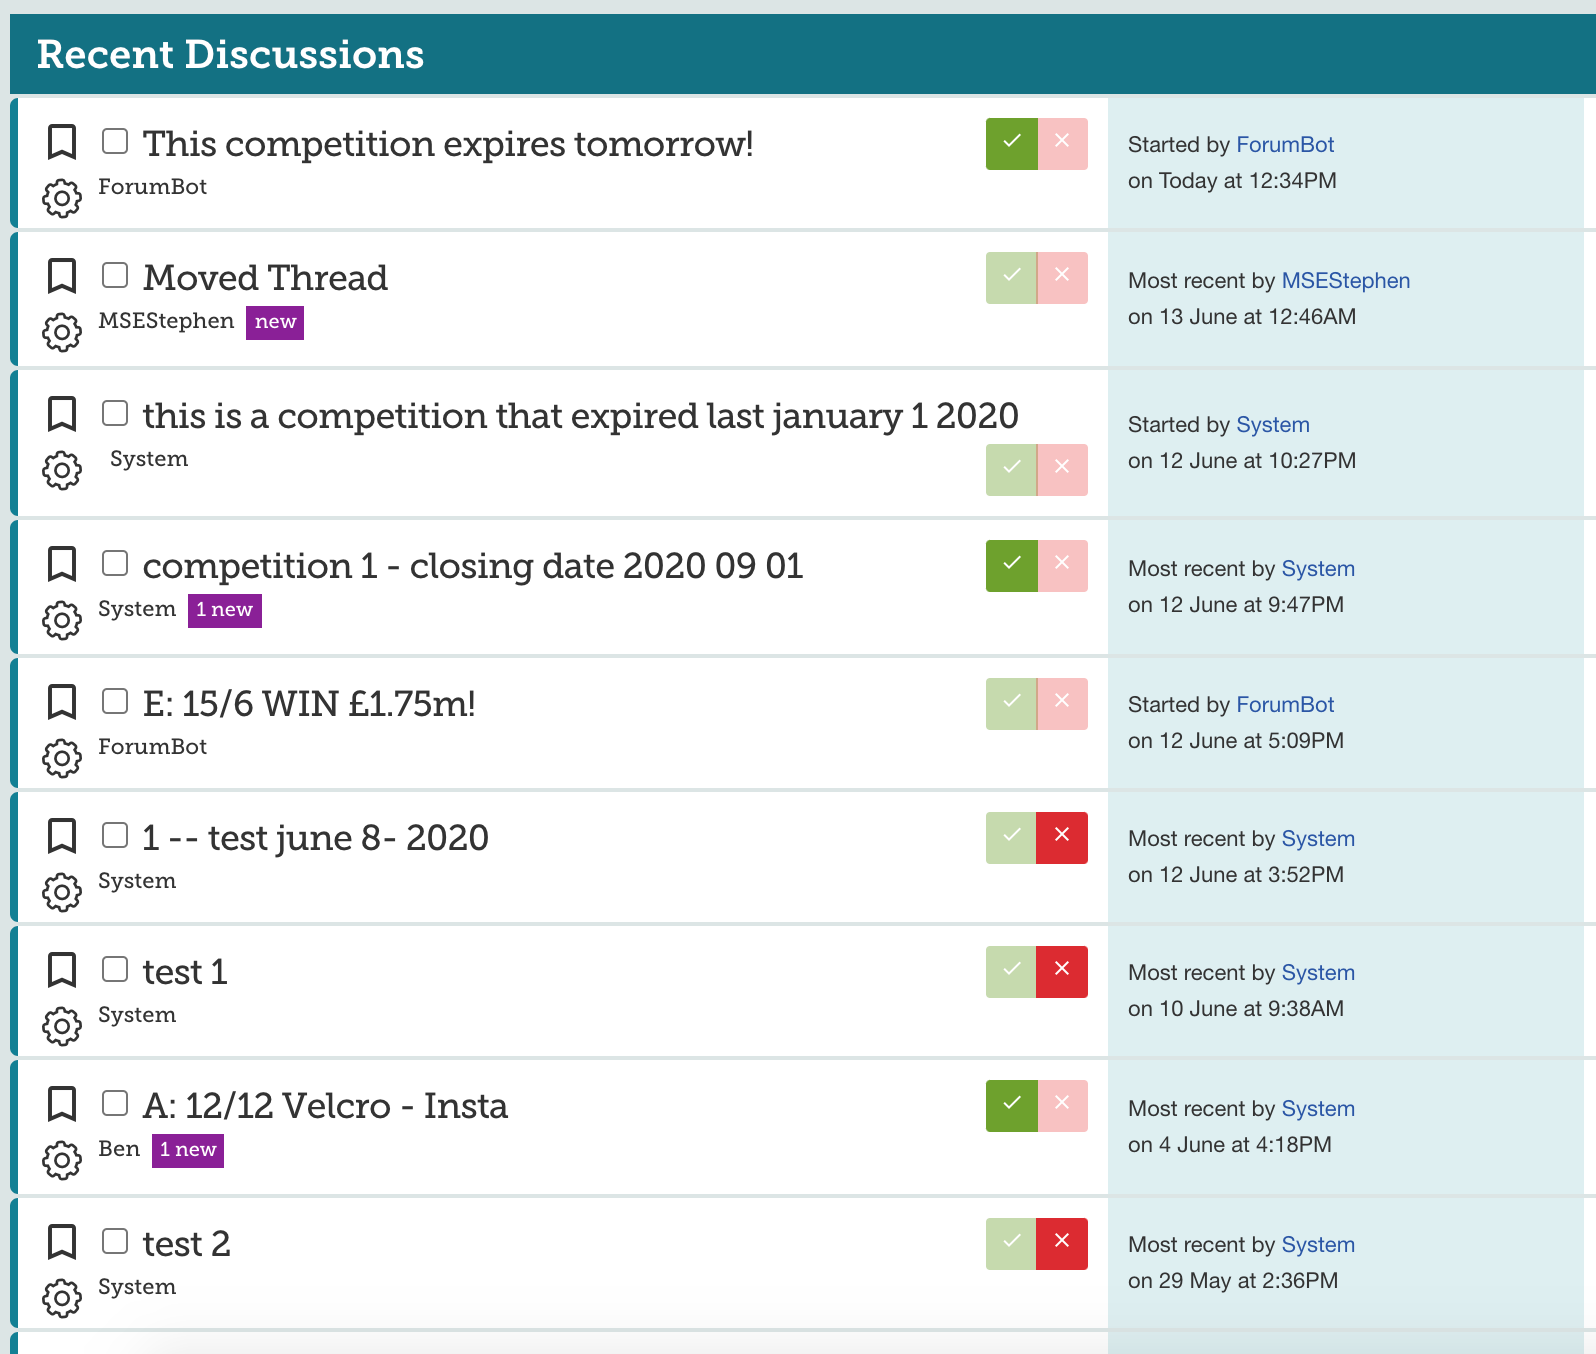The height and width of the screenshot is (1354, 1596).
Task: Select the 'test 1' checkbox
Action: pyautogui.click(x=115, y=969)
